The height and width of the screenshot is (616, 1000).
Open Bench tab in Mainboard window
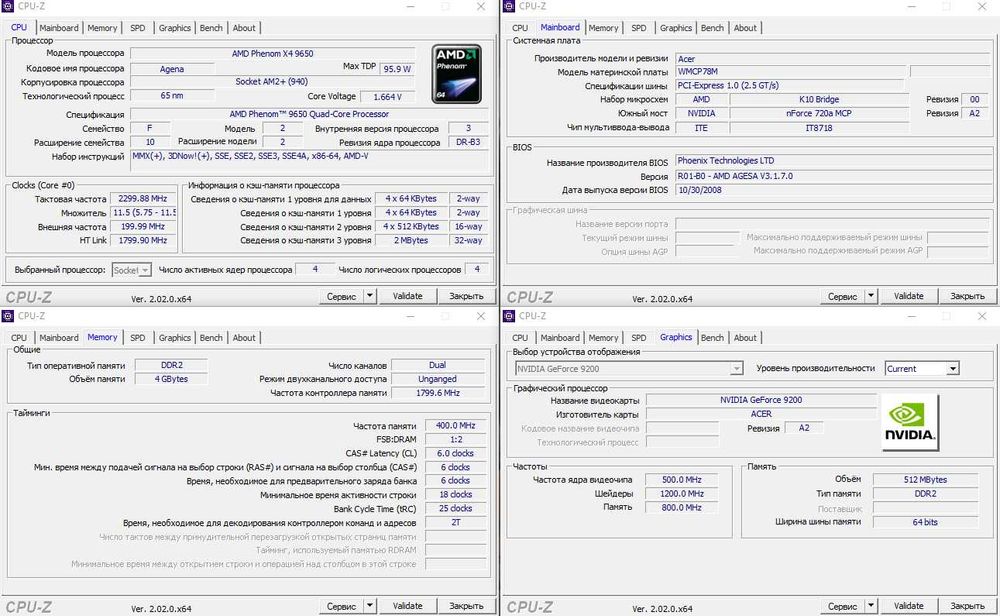712,28
